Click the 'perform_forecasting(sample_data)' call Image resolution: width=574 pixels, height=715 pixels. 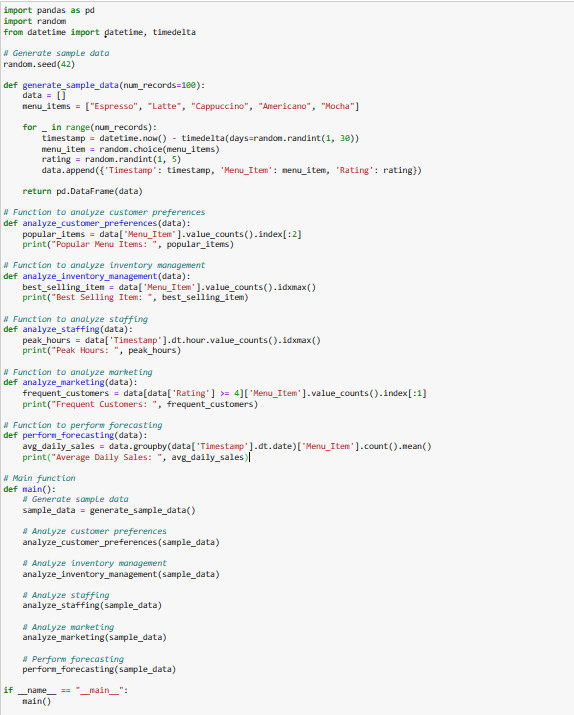pyautogui.click(x=99, y=668)
